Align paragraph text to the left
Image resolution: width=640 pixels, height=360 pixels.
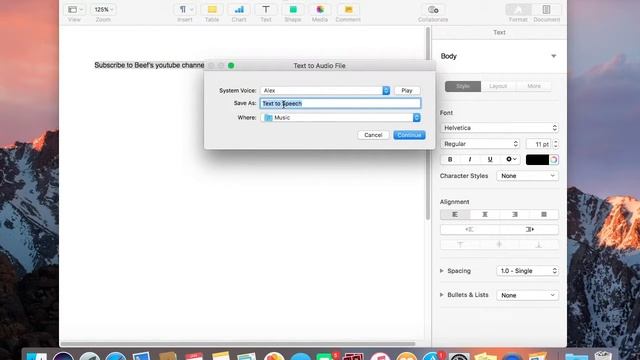click(455, 214)
